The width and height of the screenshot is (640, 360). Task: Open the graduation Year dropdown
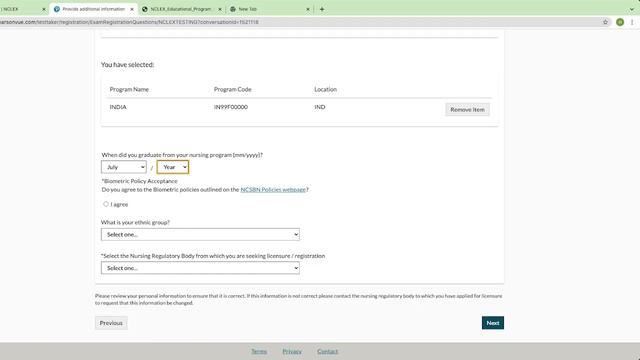click(x=173, y=167)
